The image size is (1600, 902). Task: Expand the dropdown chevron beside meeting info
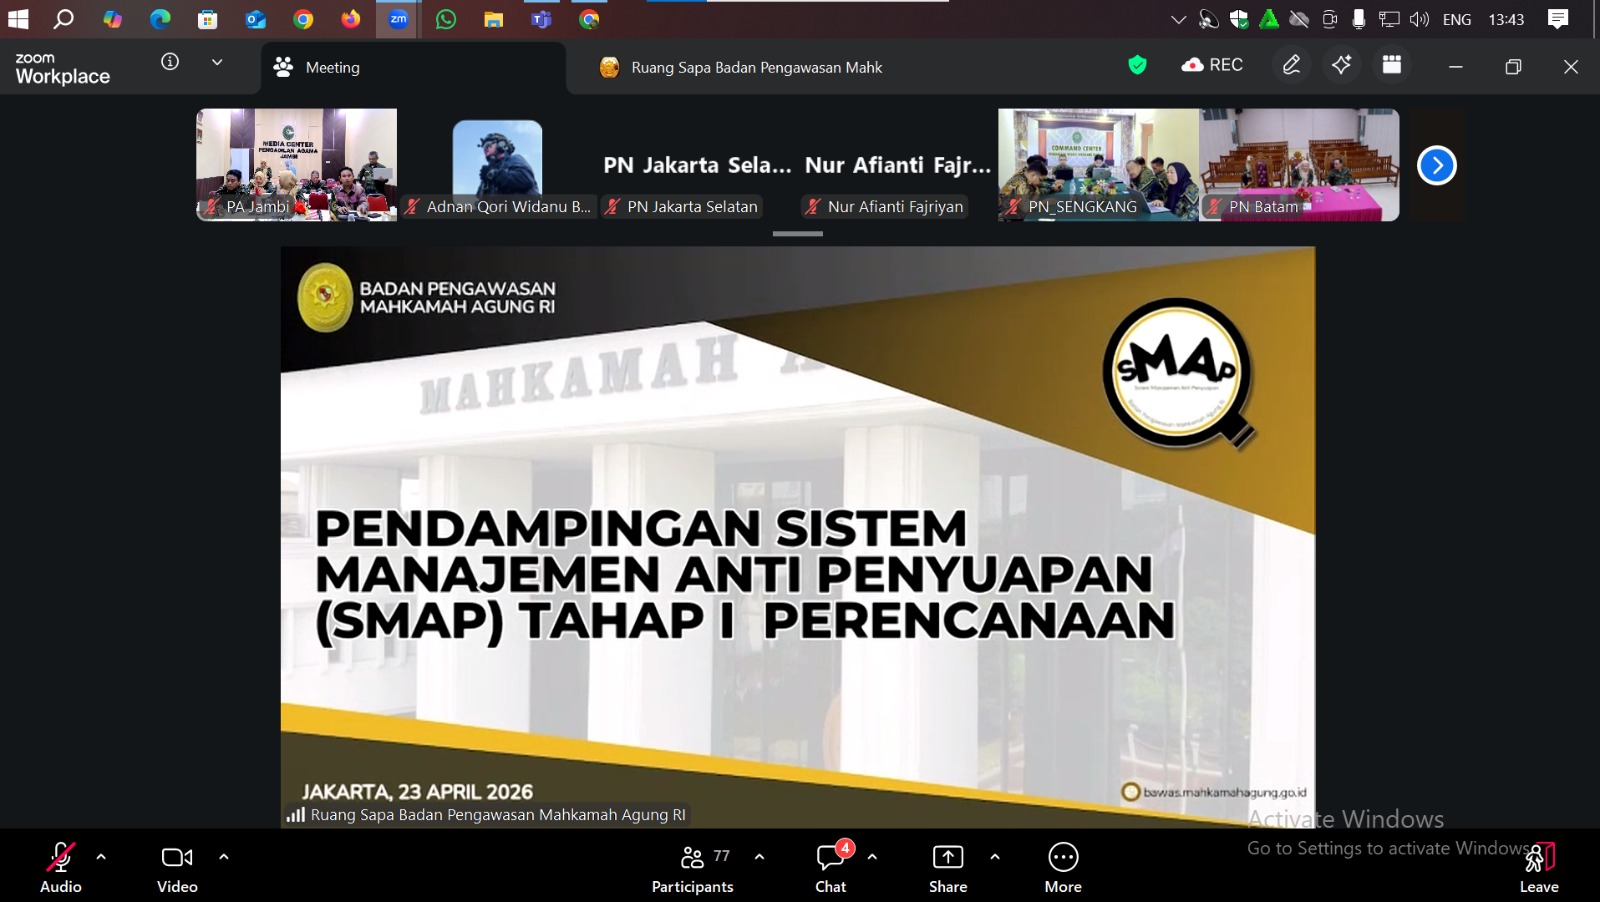pos(217,62)
